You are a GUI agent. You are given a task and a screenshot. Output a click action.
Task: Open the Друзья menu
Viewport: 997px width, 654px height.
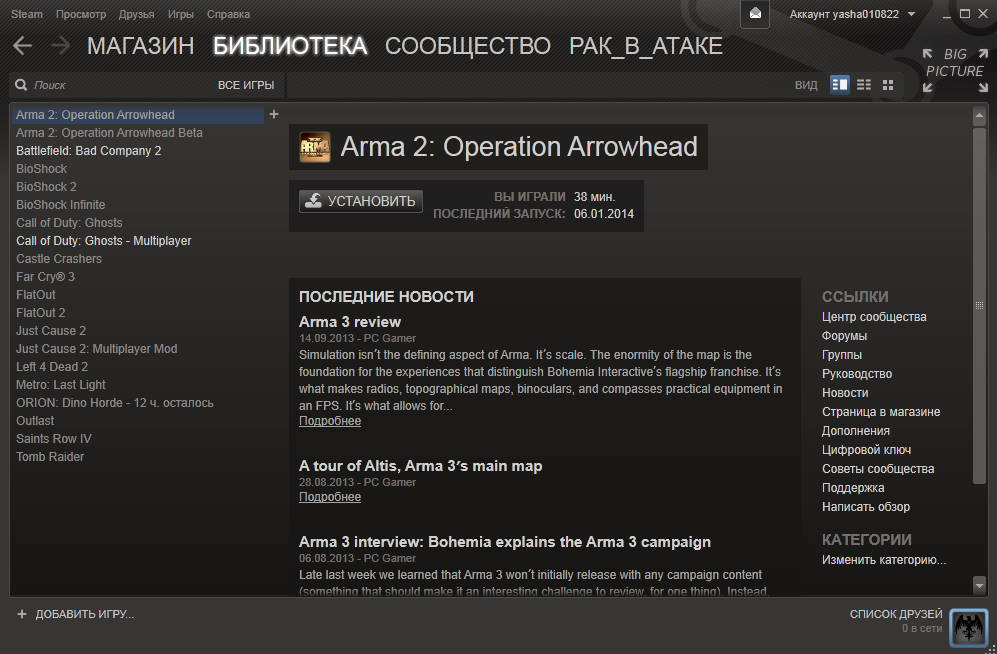click(137, 14)
